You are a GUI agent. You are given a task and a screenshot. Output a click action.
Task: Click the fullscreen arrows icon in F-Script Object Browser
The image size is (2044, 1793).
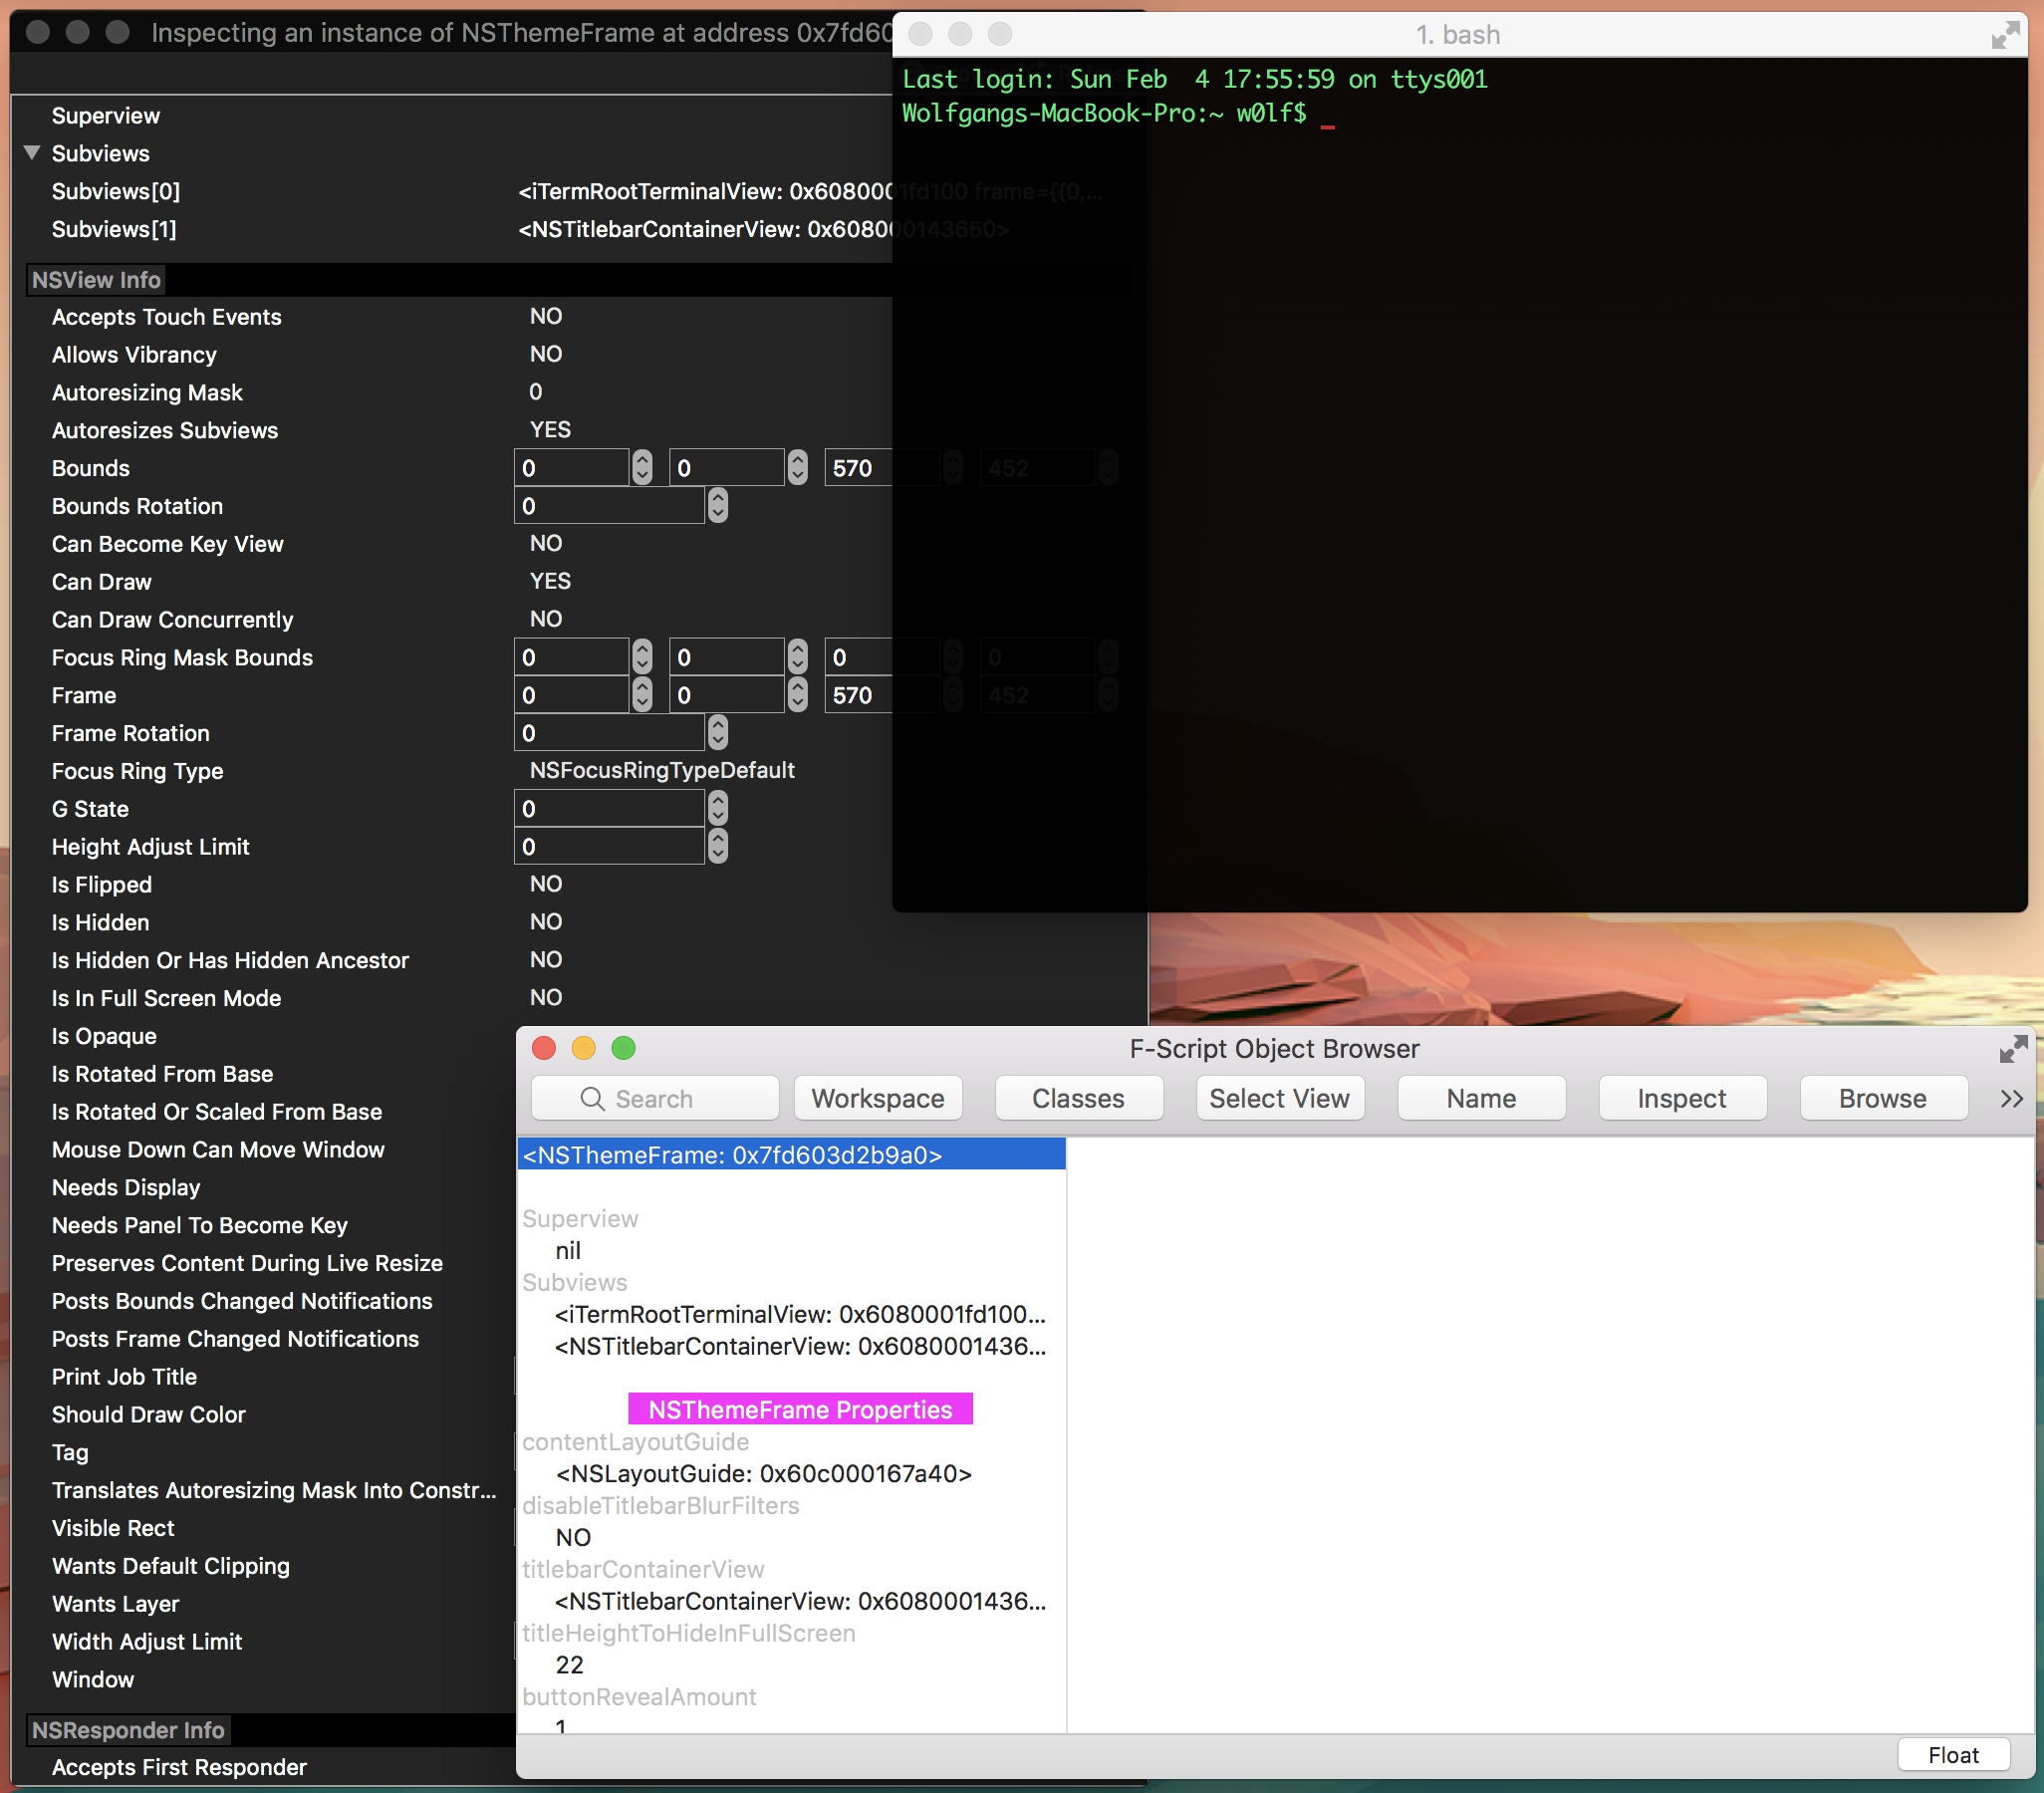coord(2012,1049)
